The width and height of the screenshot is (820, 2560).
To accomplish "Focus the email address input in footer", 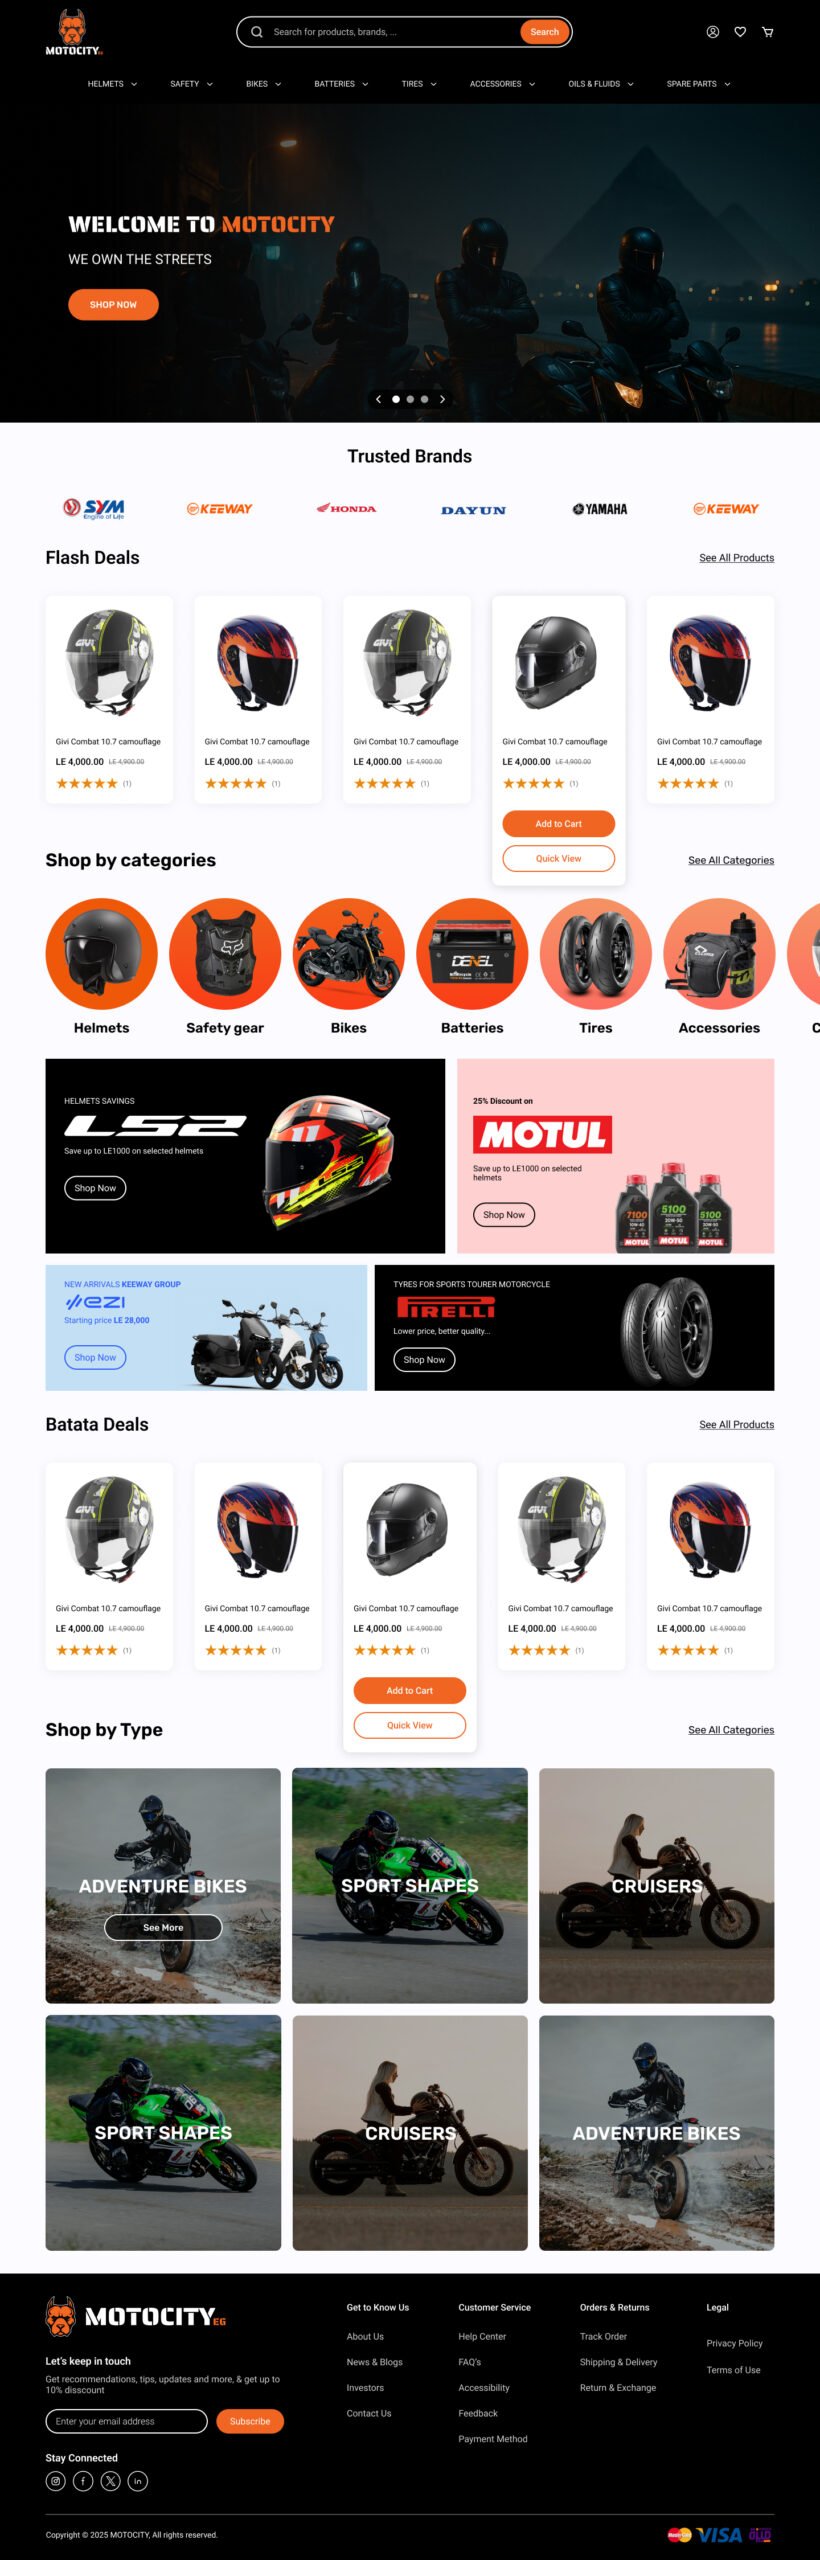I will pos(126,2421).
